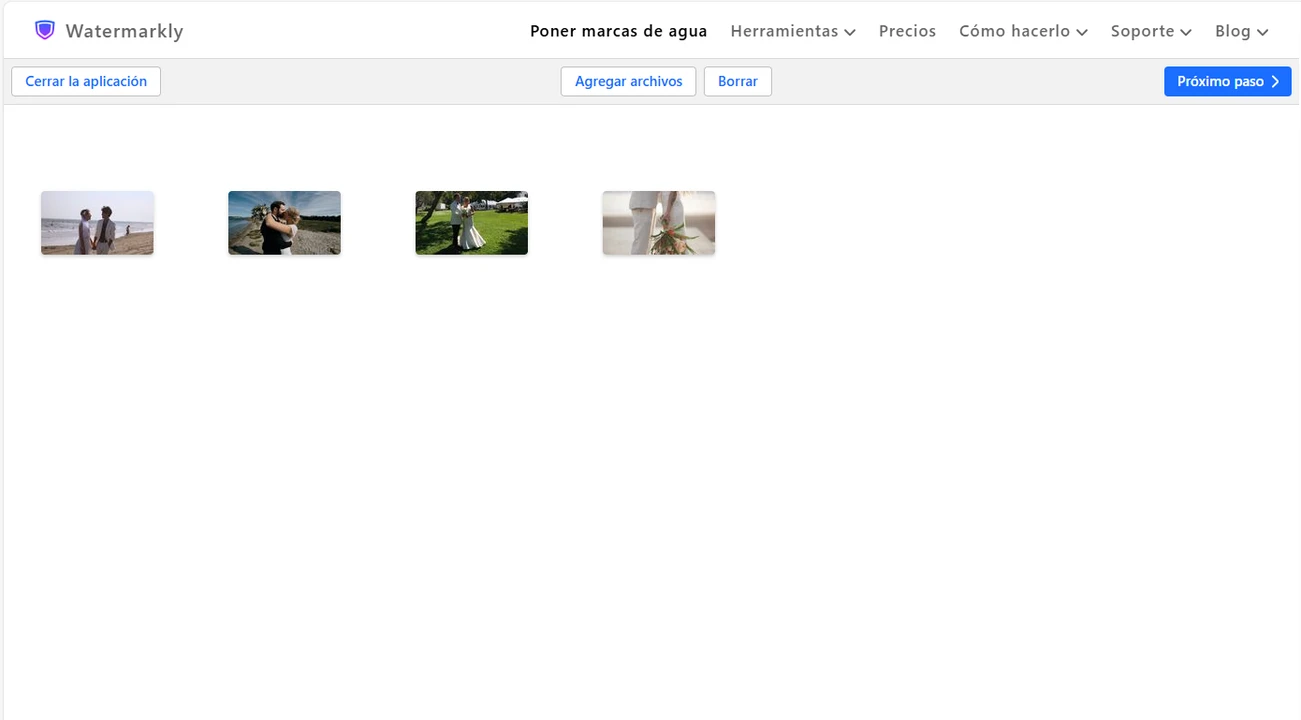Select the beach couple holding hands thumbnail
The image size is (1301, 720).
pos(97,223)
